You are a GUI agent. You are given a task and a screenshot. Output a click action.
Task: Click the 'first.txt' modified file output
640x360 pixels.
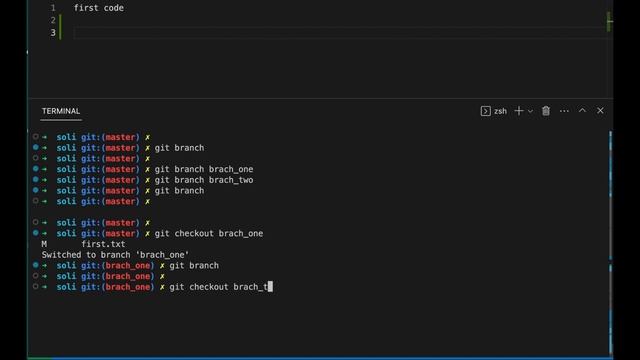[103, 244]
